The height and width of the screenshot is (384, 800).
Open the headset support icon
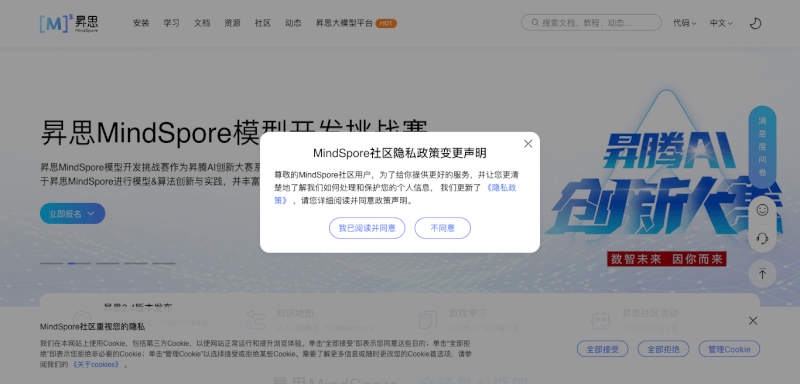(x=762, y=238)
